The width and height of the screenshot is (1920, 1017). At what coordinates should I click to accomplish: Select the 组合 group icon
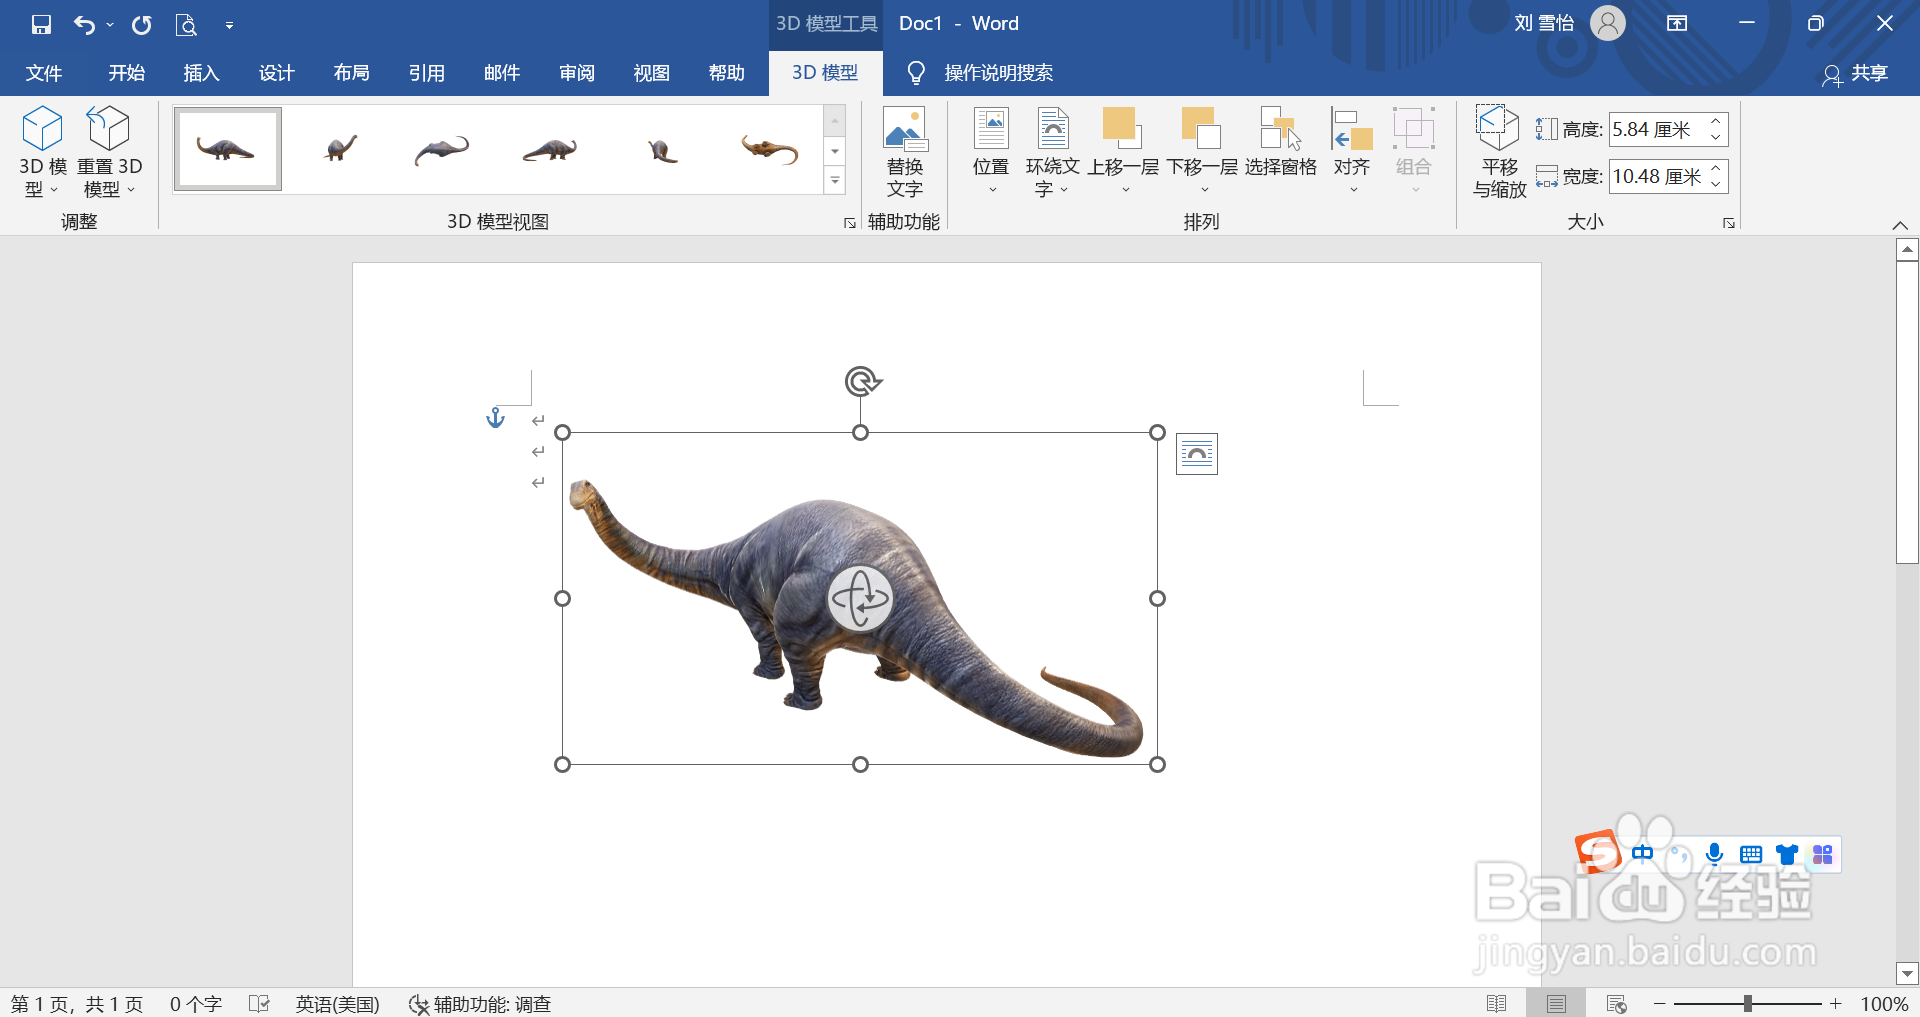1413,130
